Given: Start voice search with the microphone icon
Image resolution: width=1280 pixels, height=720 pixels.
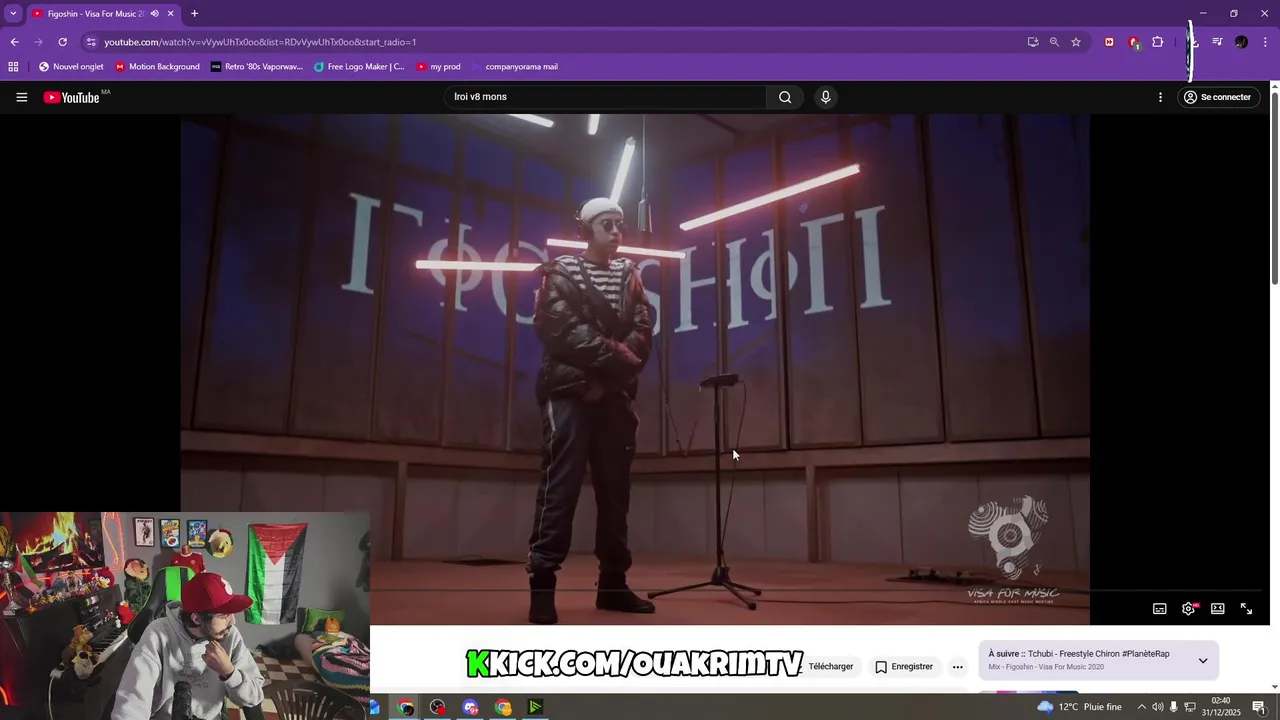Looking at the screenshot, I should click(x=825, y=97).
